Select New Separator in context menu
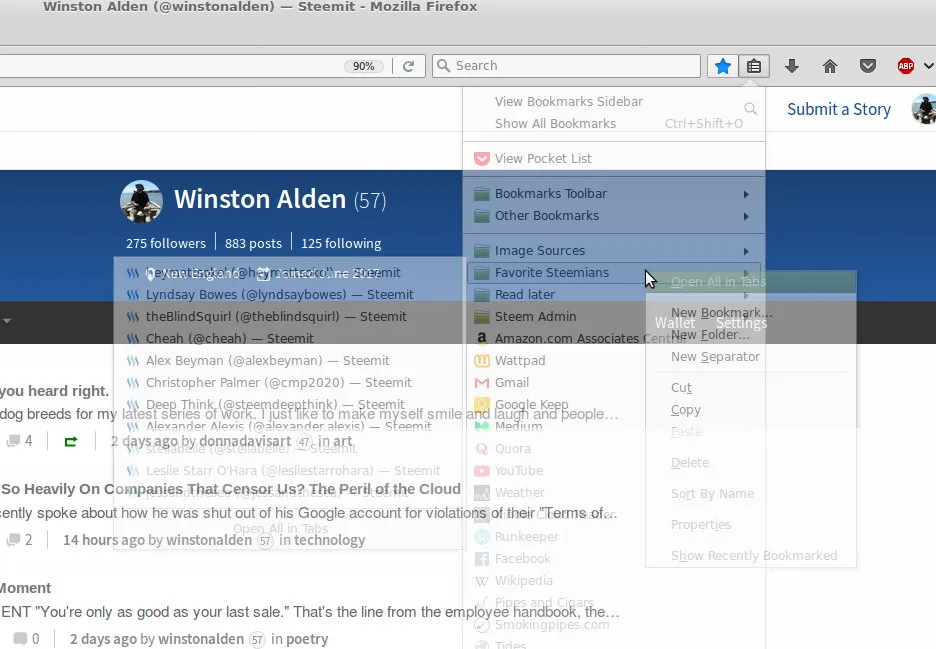This screenshot has height=649, width=936. click(751, 357)
